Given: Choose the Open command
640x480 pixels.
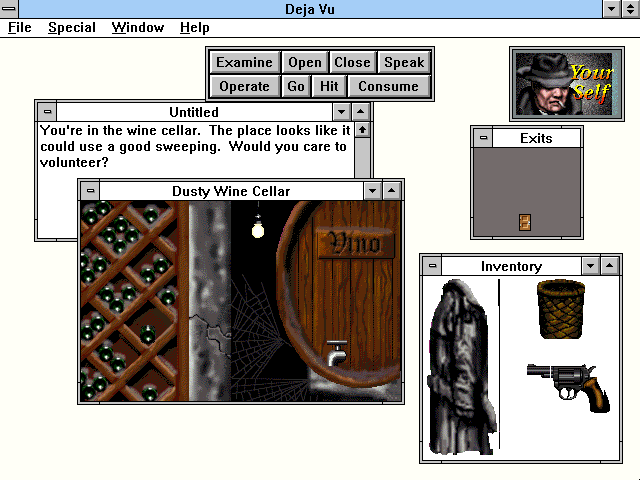Looking at the screenshot, I should 304,62.
